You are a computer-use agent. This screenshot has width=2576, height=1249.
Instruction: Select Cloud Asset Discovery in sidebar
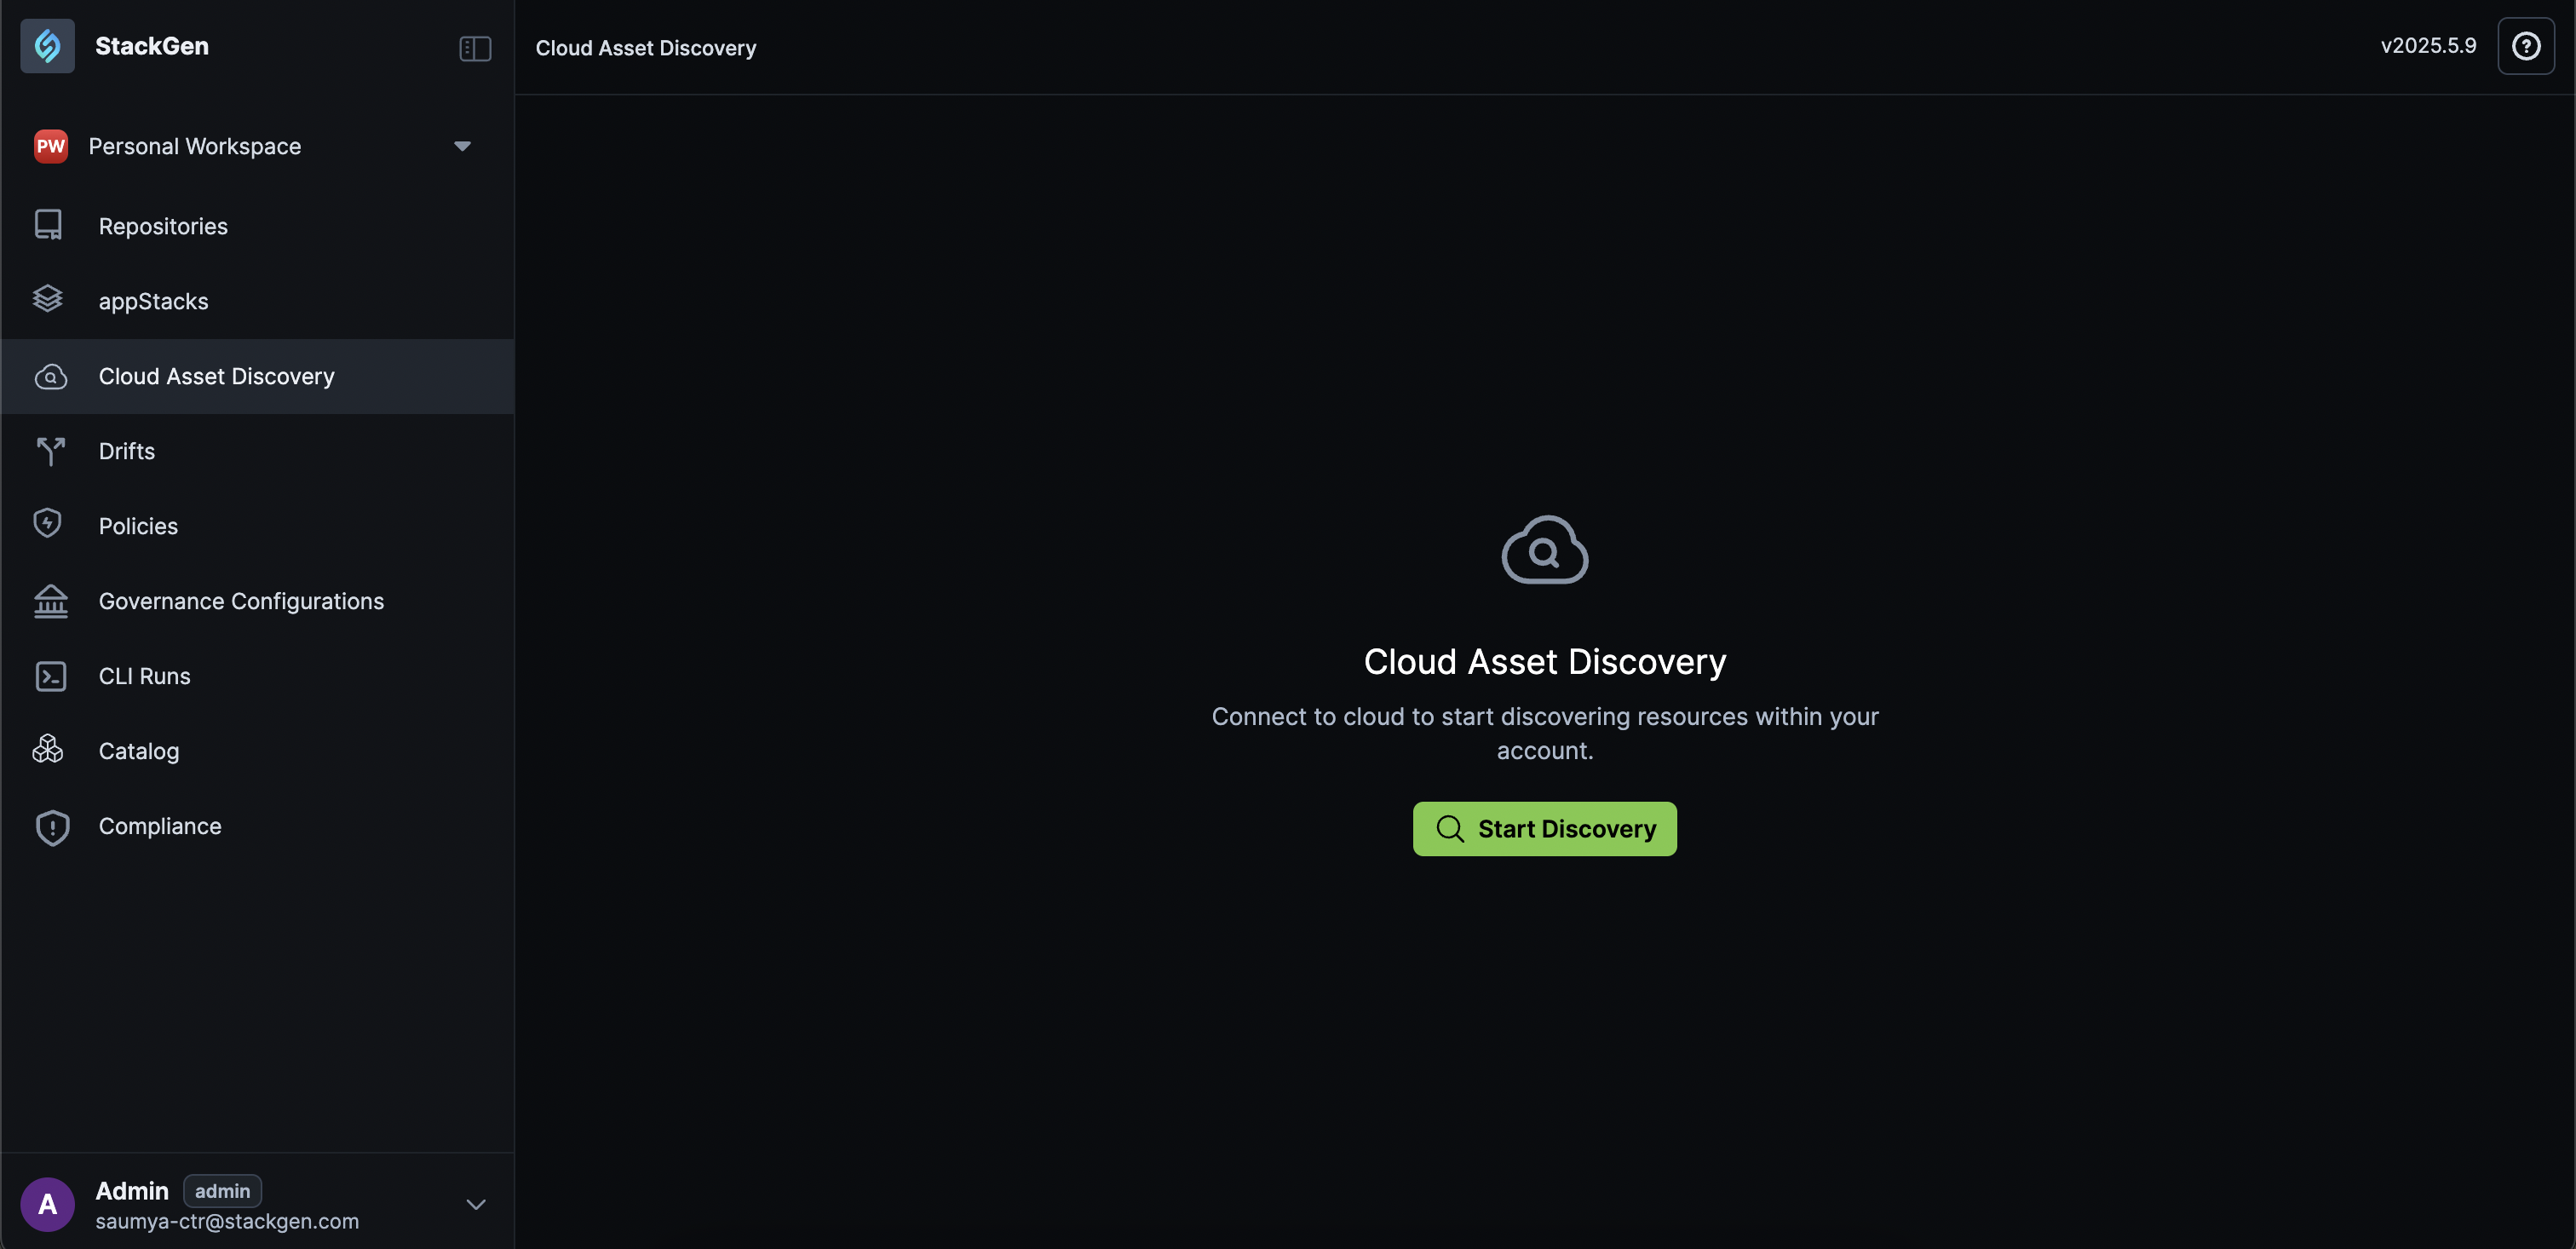pyautogui.click(x=258, y=376)
